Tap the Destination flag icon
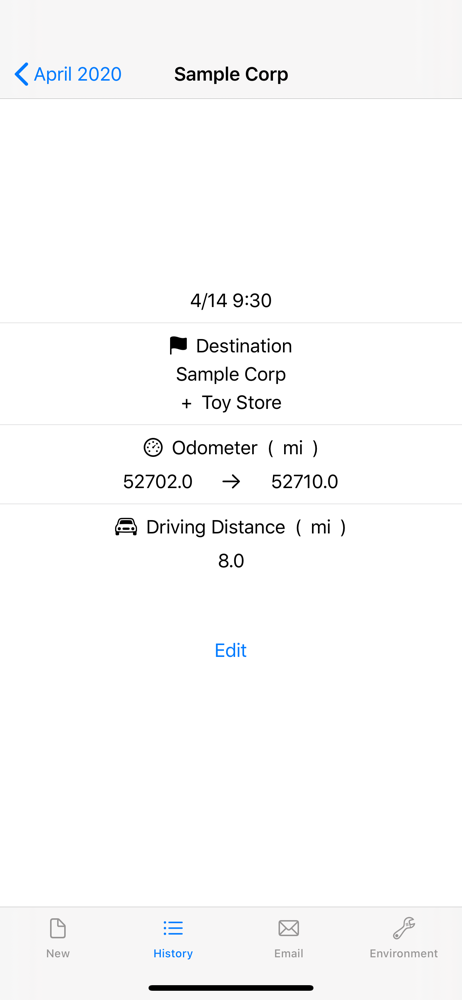The height and width of the screenshot is (1000, 462). point(178,346)
